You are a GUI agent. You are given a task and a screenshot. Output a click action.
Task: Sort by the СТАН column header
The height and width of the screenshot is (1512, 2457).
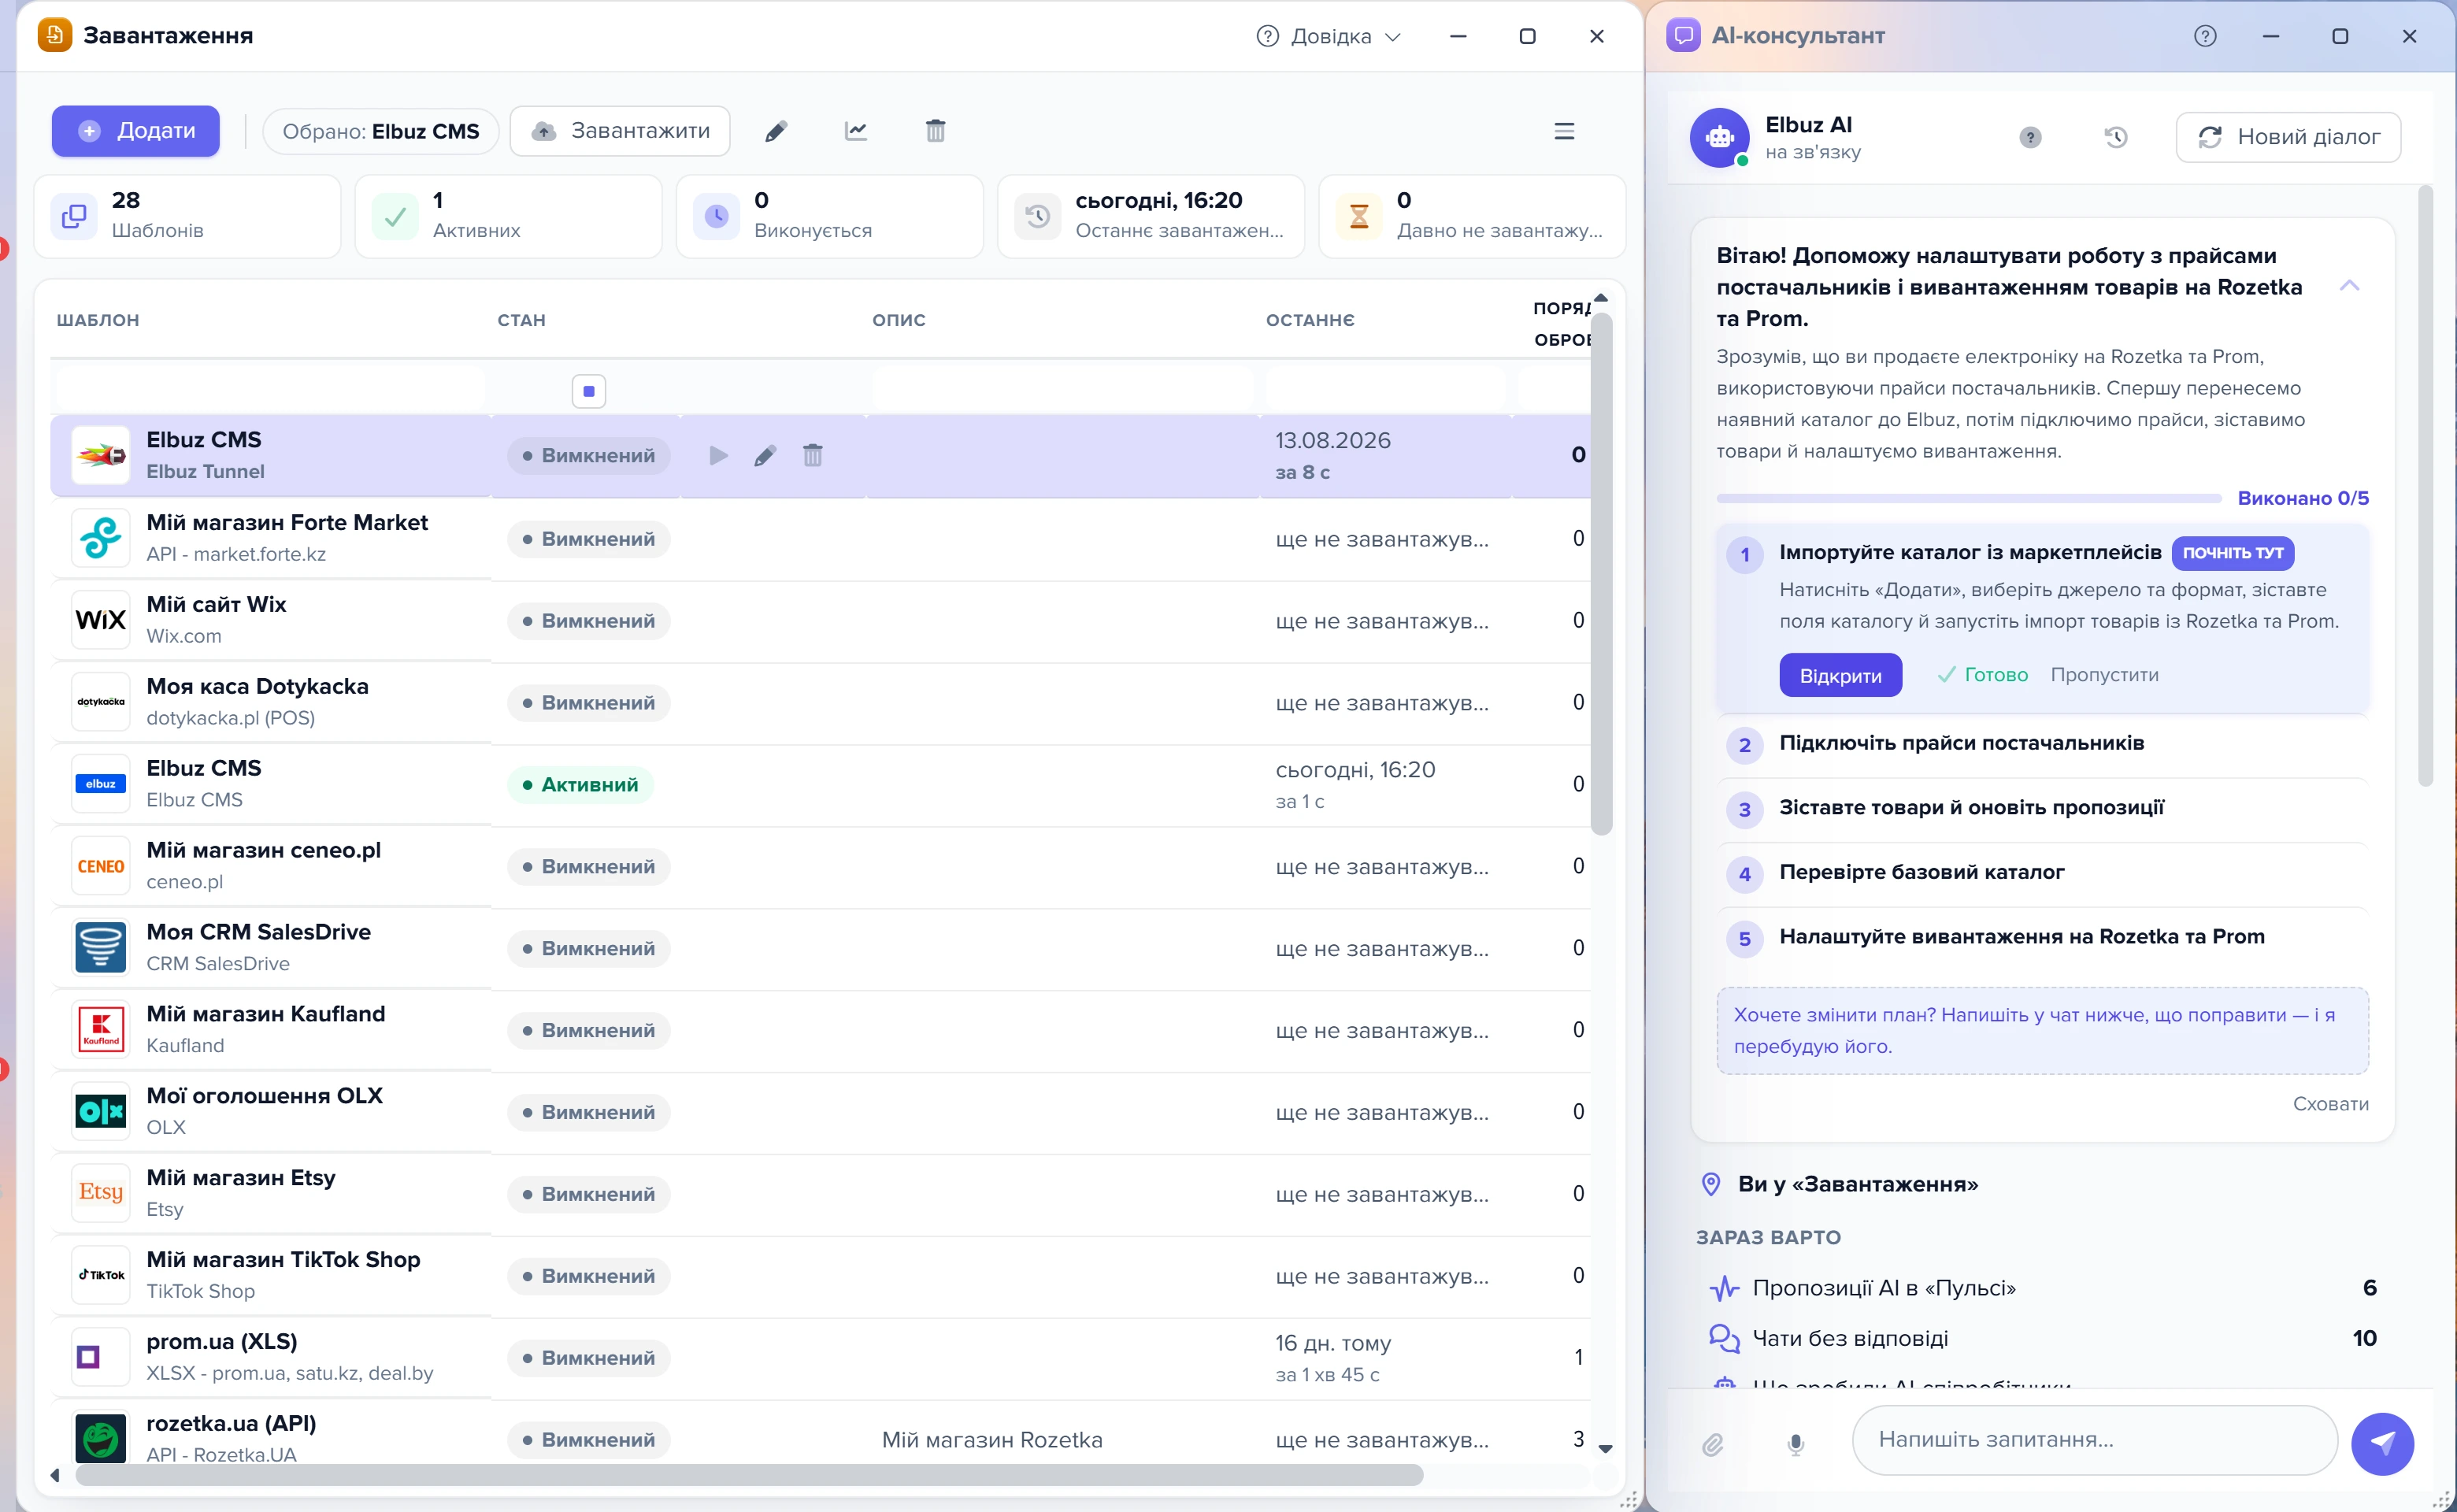pyautogui.click(x=521, y=320)
